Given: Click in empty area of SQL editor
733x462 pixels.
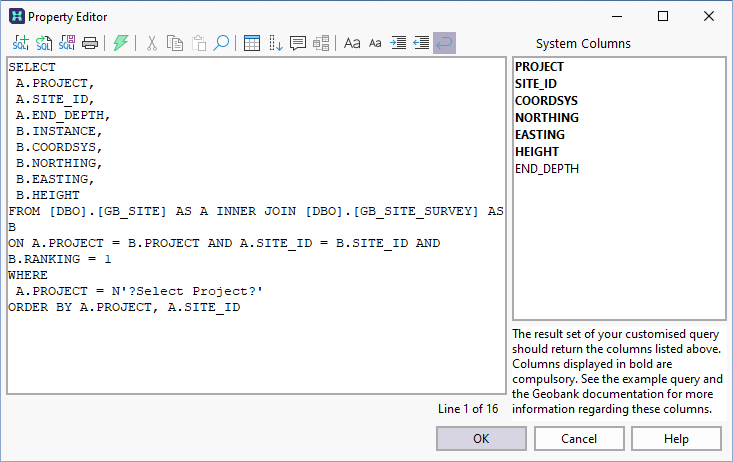Looking at the screenshot, I should pos(256,355).
